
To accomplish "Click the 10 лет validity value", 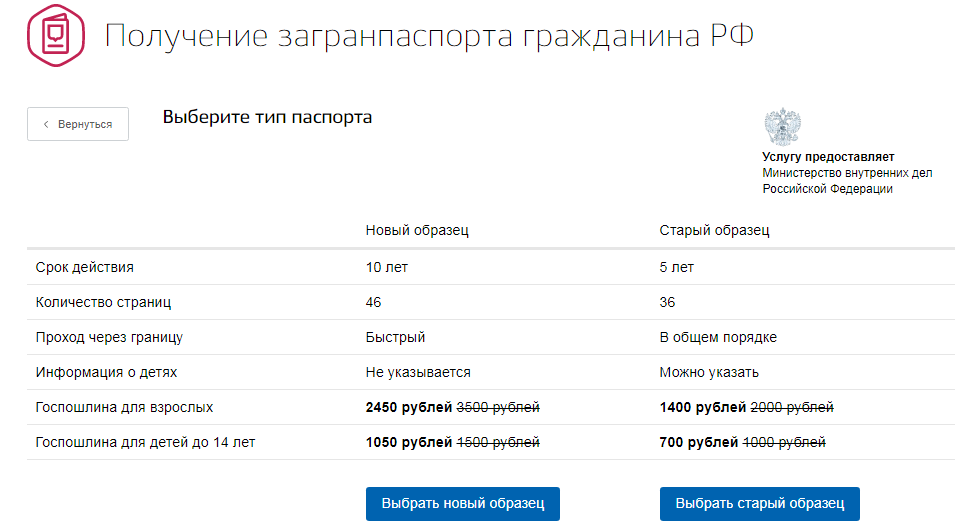I will (x=387, y=268).
